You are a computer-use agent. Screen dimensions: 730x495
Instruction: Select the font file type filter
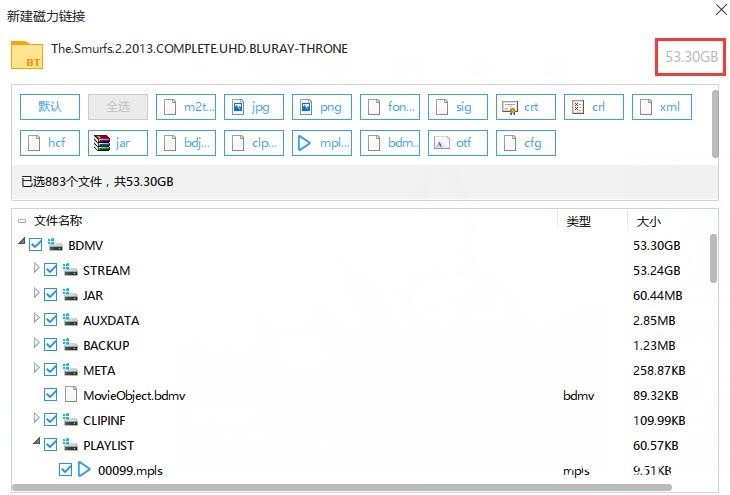click(390, 107)
